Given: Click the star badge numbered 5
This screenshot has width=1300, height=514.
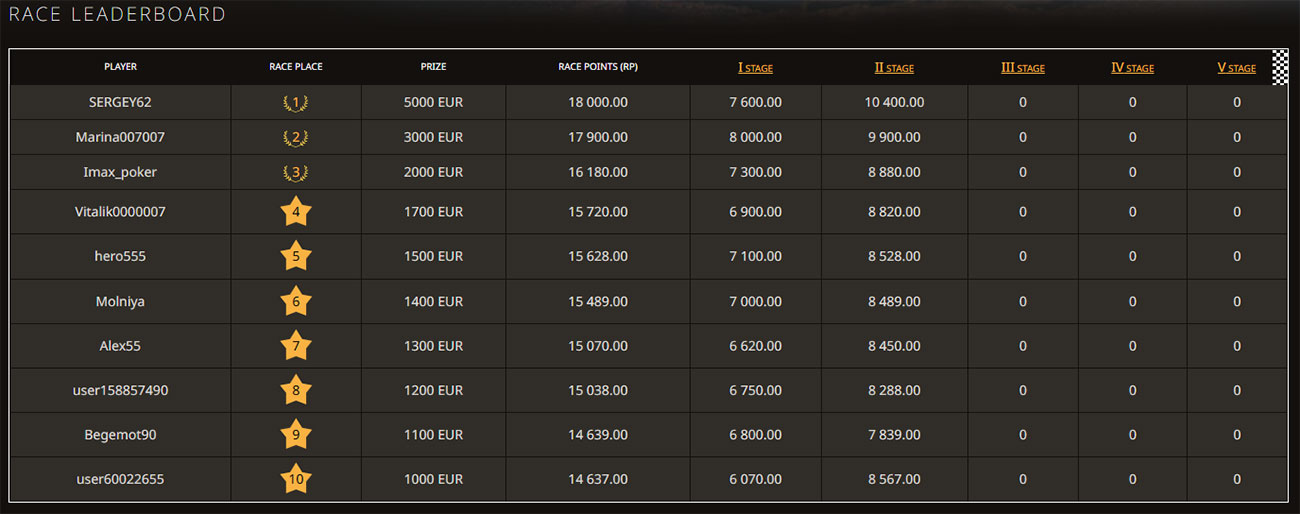Looking at the screenshot, I should tap(296, 256).
